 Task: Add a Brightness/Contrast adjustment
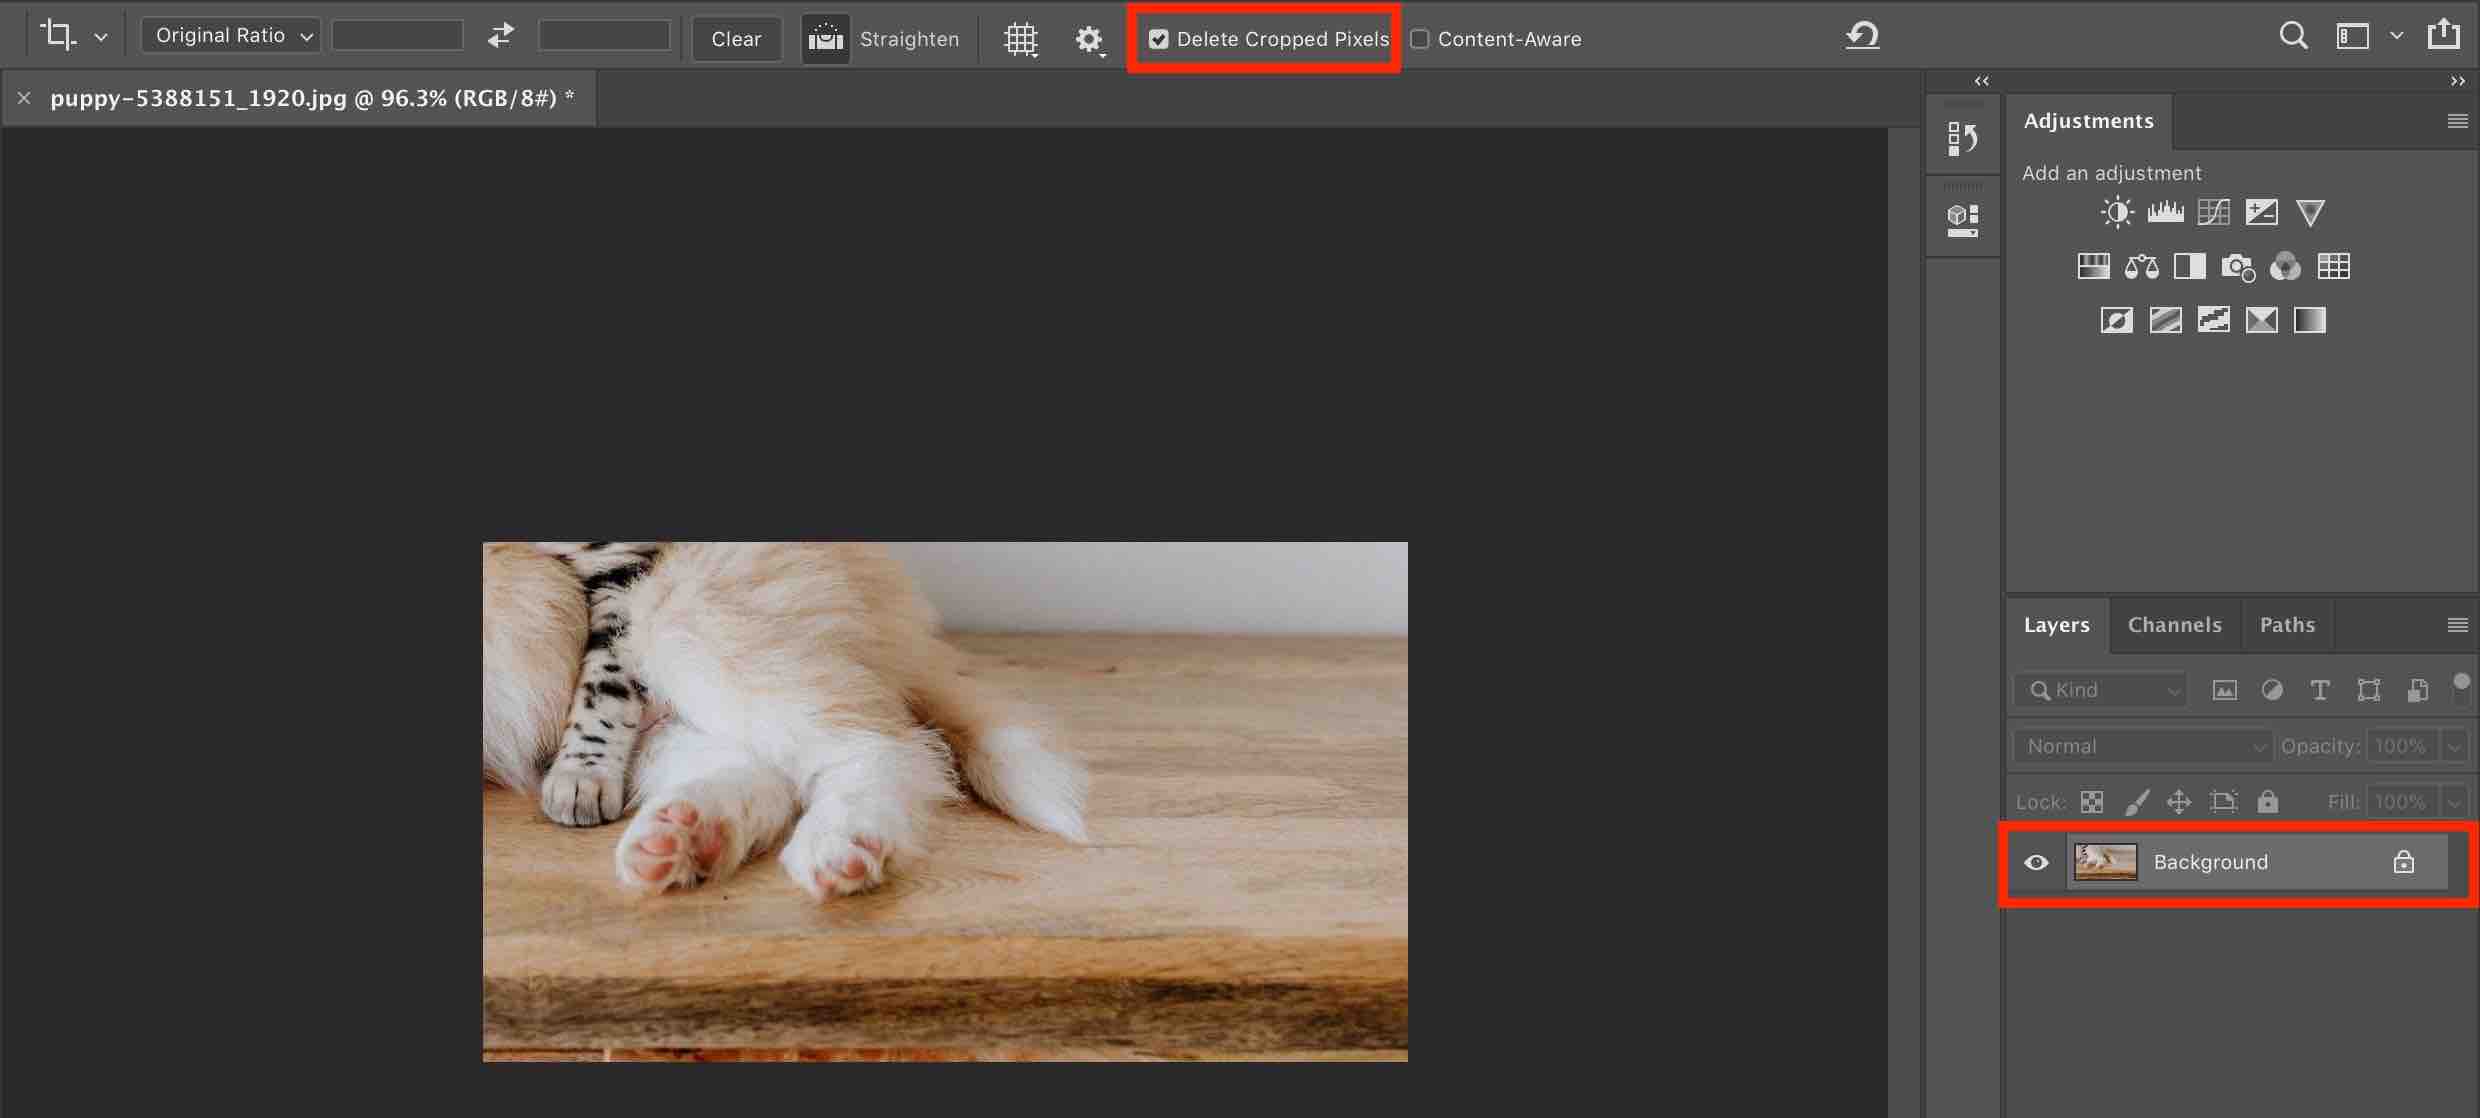click(2116, 212)
